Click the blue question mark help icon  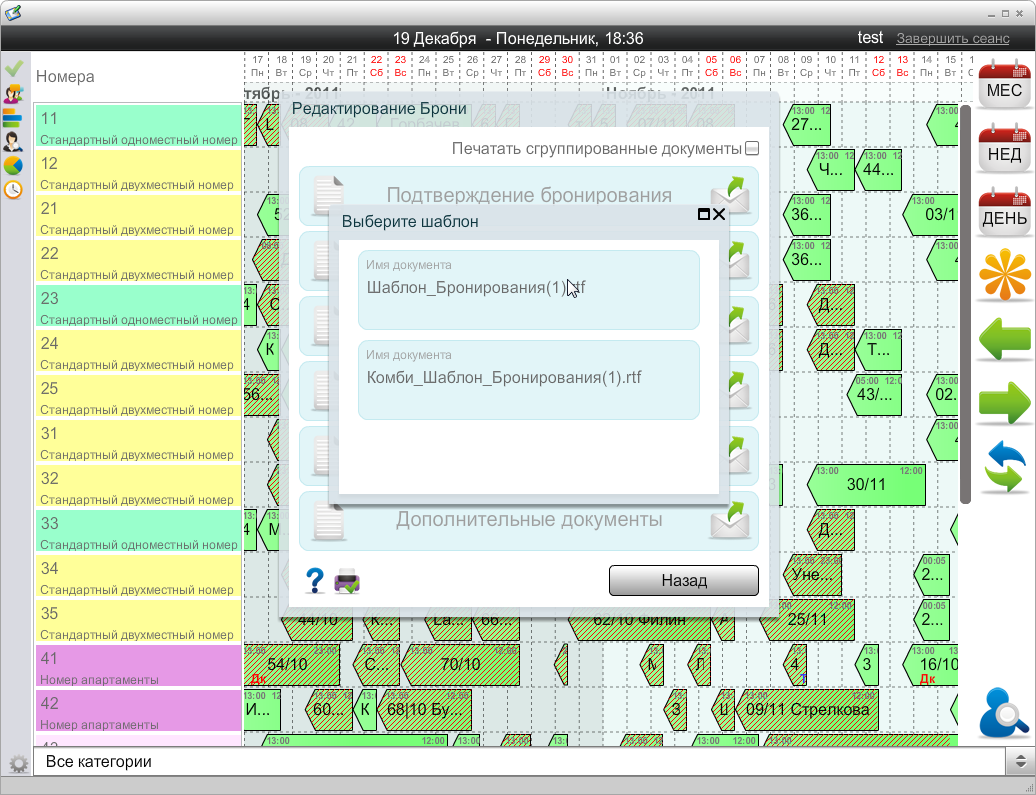pos(314,580)
